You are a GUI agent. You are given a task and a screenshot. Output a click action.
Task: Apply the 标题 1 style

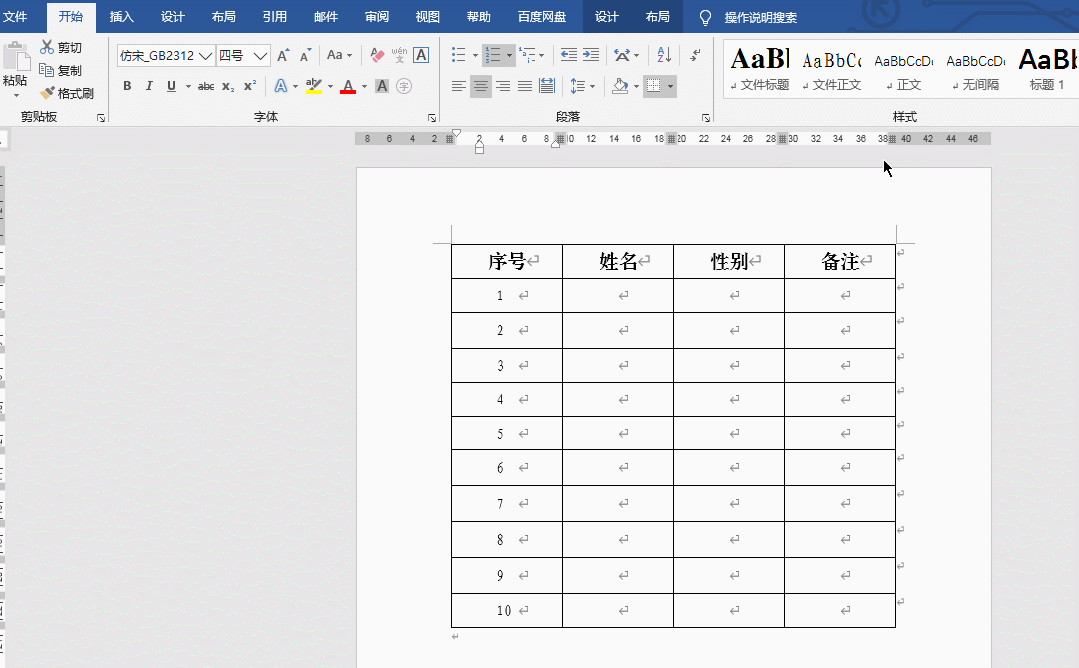(x=1047, y=69)
